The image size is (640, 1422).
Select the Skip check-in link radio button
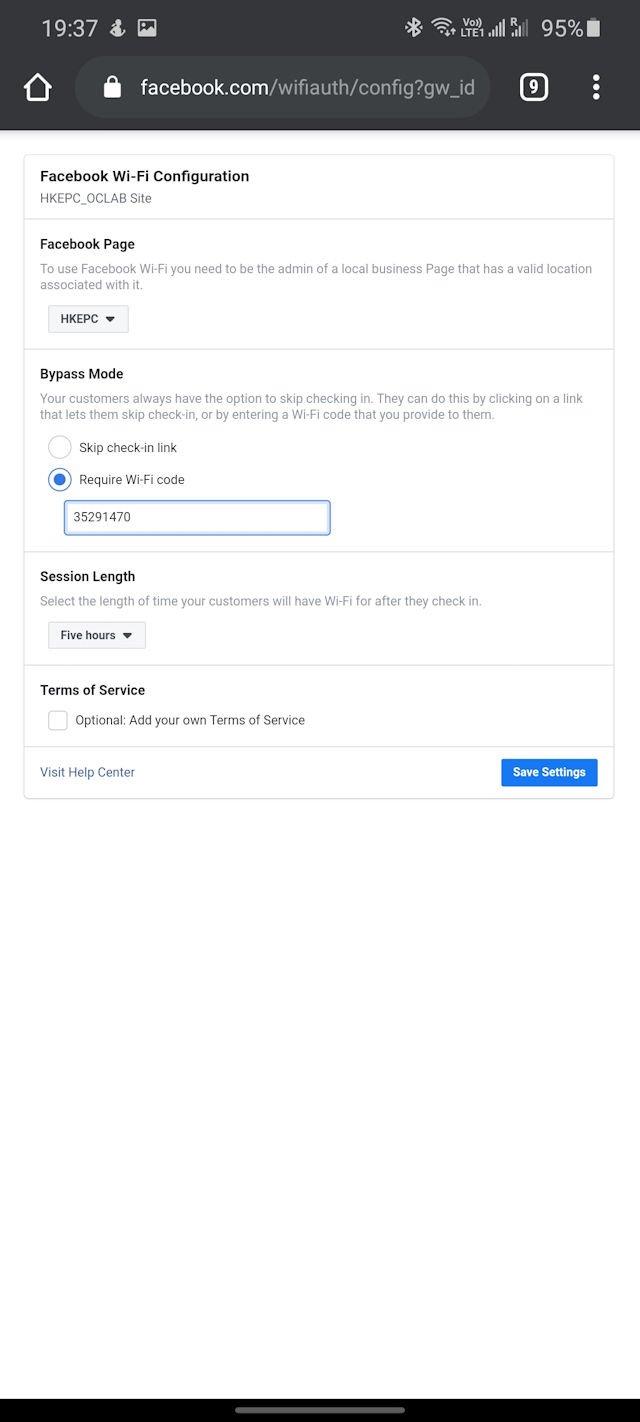(x=60, y=448)
